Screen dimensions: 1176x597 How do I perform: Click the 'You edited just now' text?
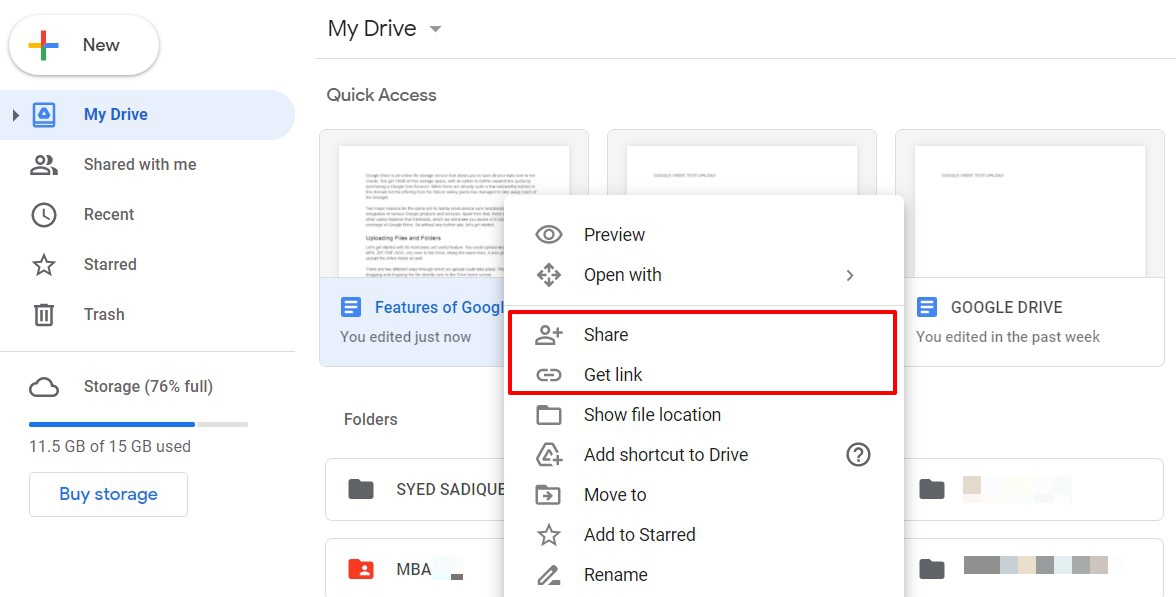coord(405,338)
